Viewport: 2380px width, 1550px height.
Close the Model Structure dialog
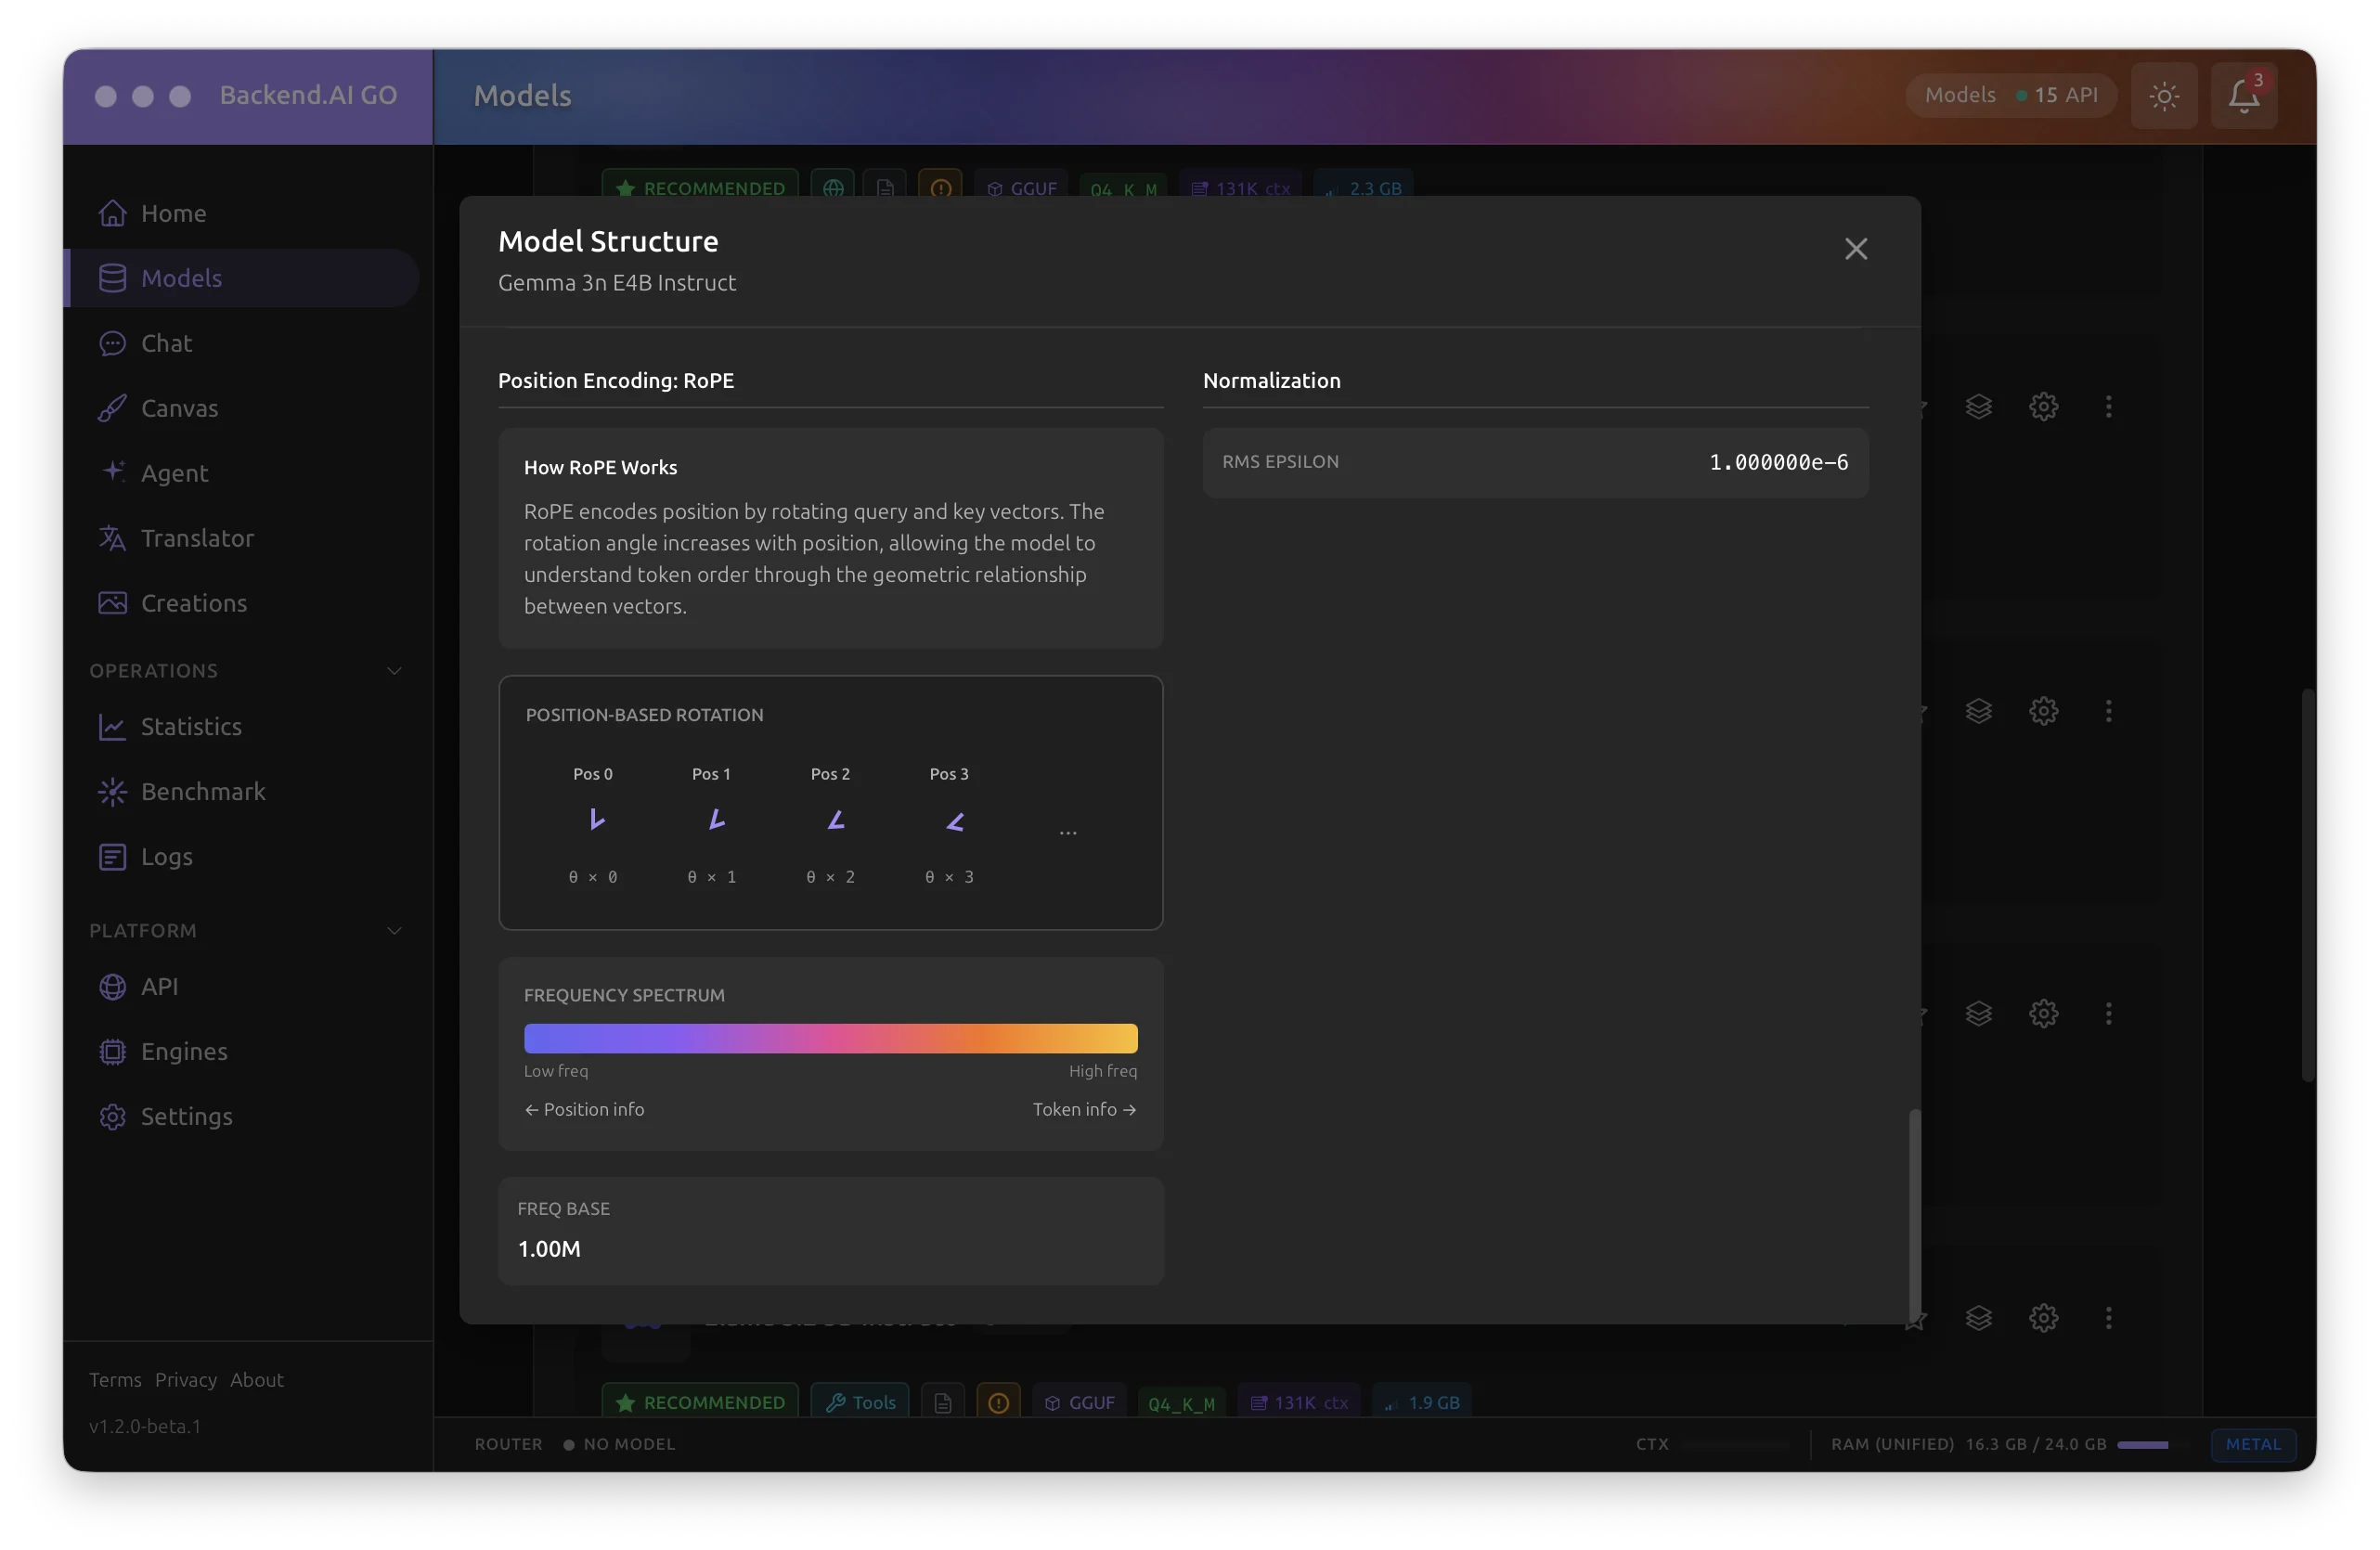[x=1855, y=248]
